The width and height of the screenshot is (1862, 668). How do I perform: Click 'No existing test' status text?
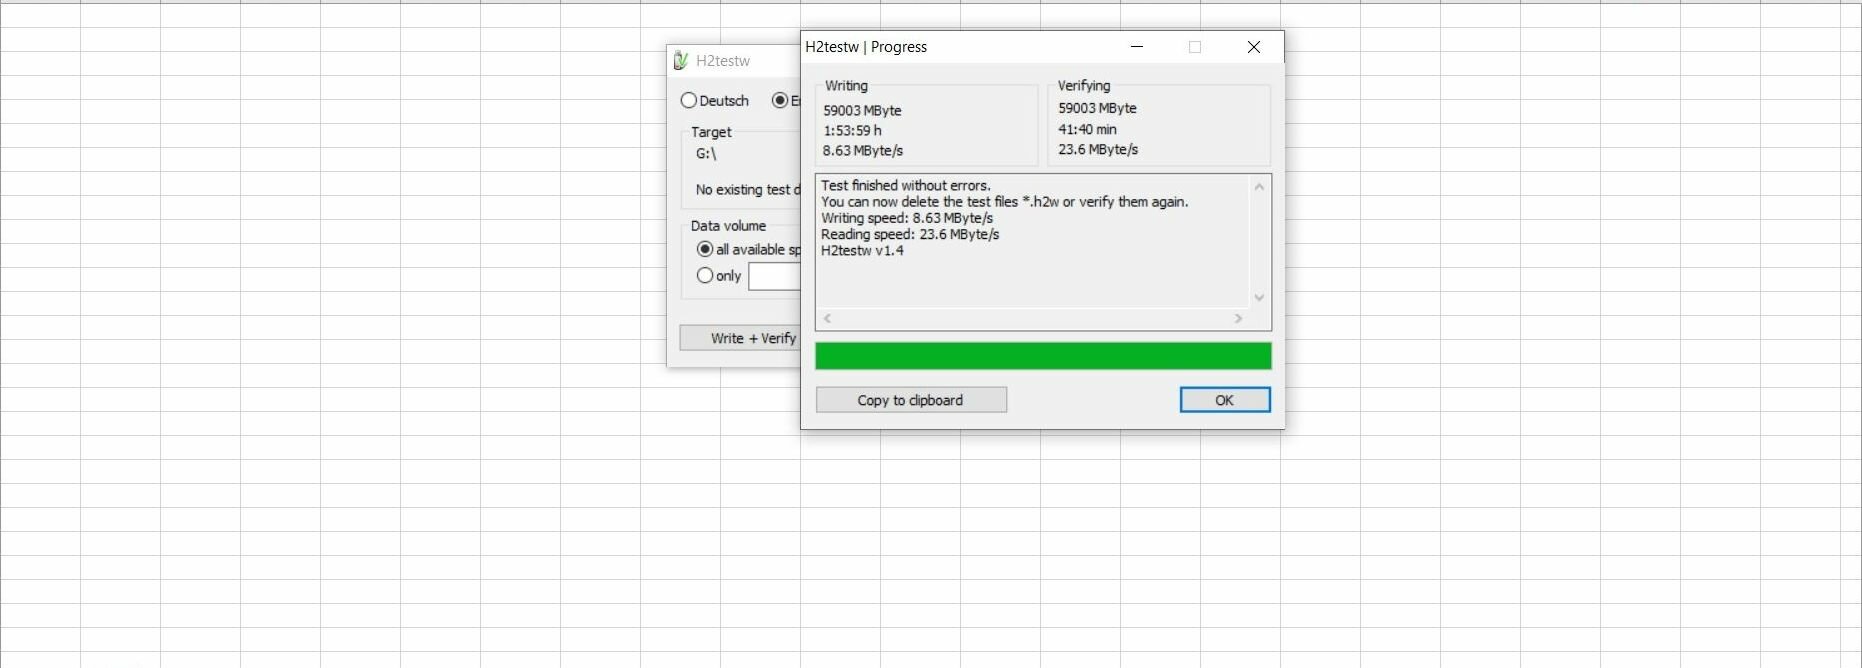click(748, 190)
